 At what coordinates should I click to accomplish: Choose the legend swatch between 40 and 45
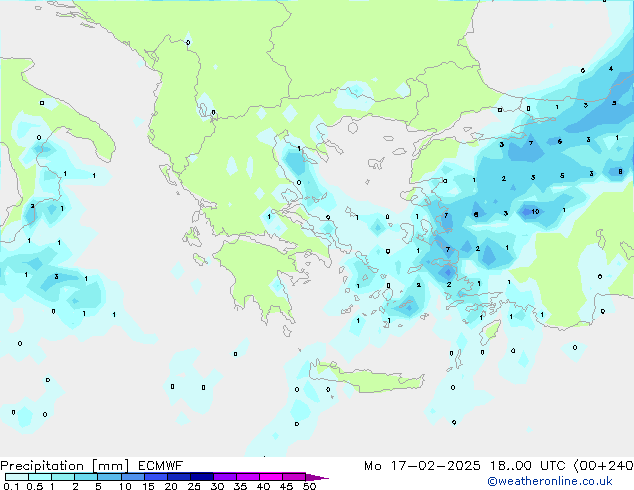click(273, 477)
